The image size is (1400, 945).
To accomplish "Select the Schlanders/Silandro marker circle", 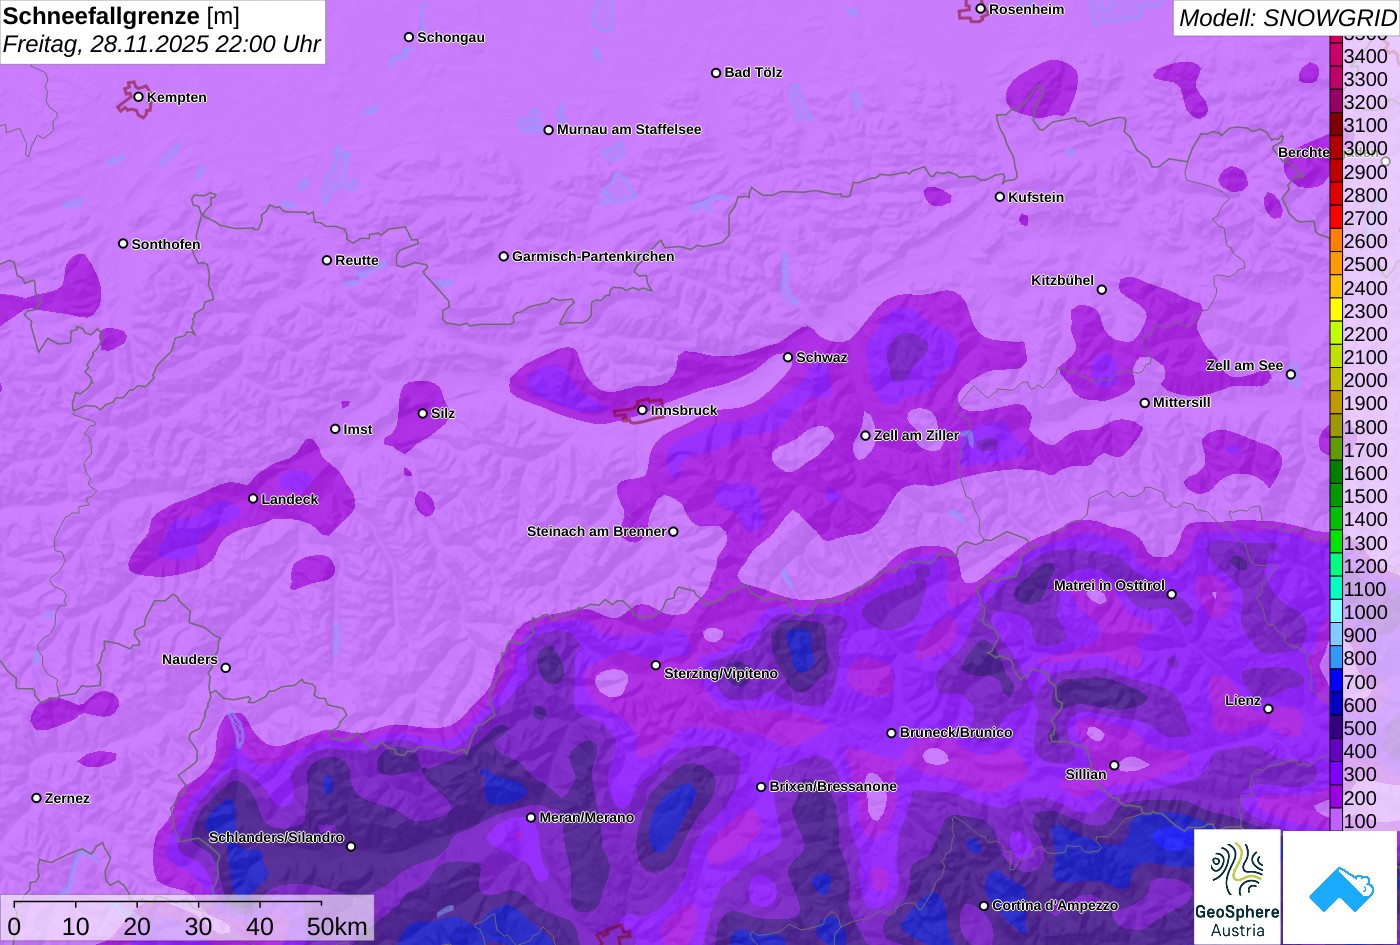I will click(x=351, y=847).
